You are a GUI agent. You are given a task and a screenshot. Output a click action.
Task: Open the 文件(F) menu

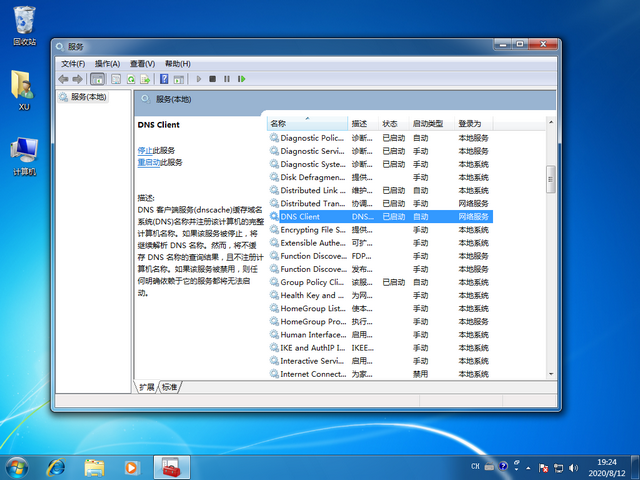[x=73, y=64]
